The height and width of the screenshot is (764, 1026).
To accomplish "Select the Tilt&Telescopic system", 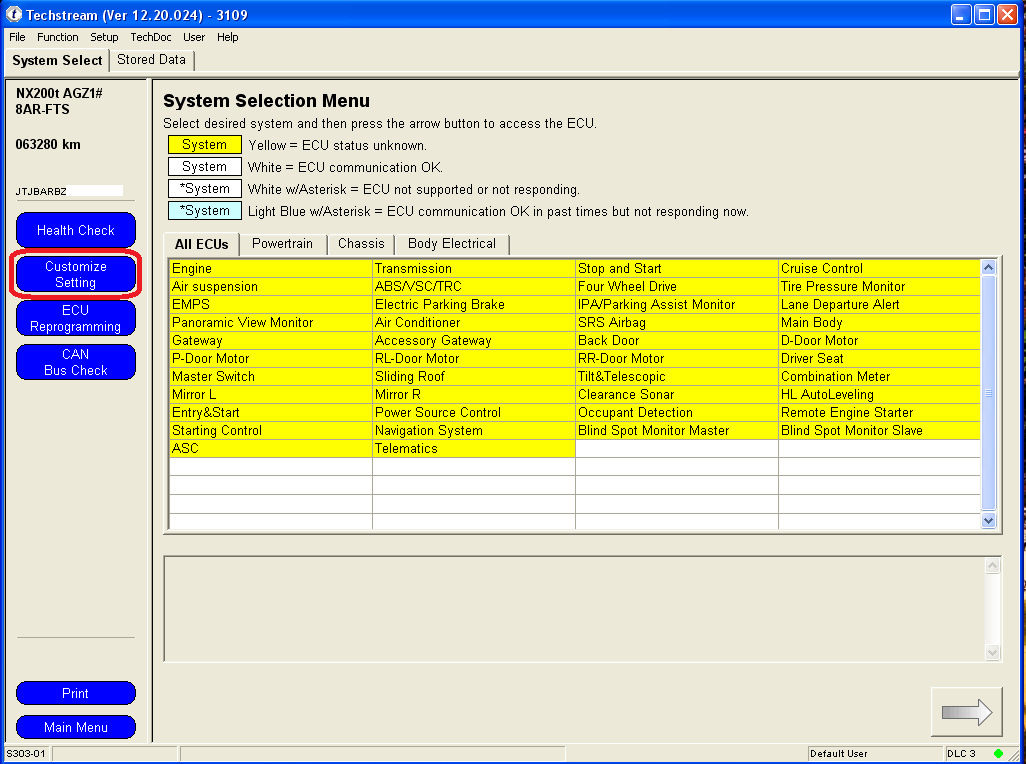I will point(677,376).
